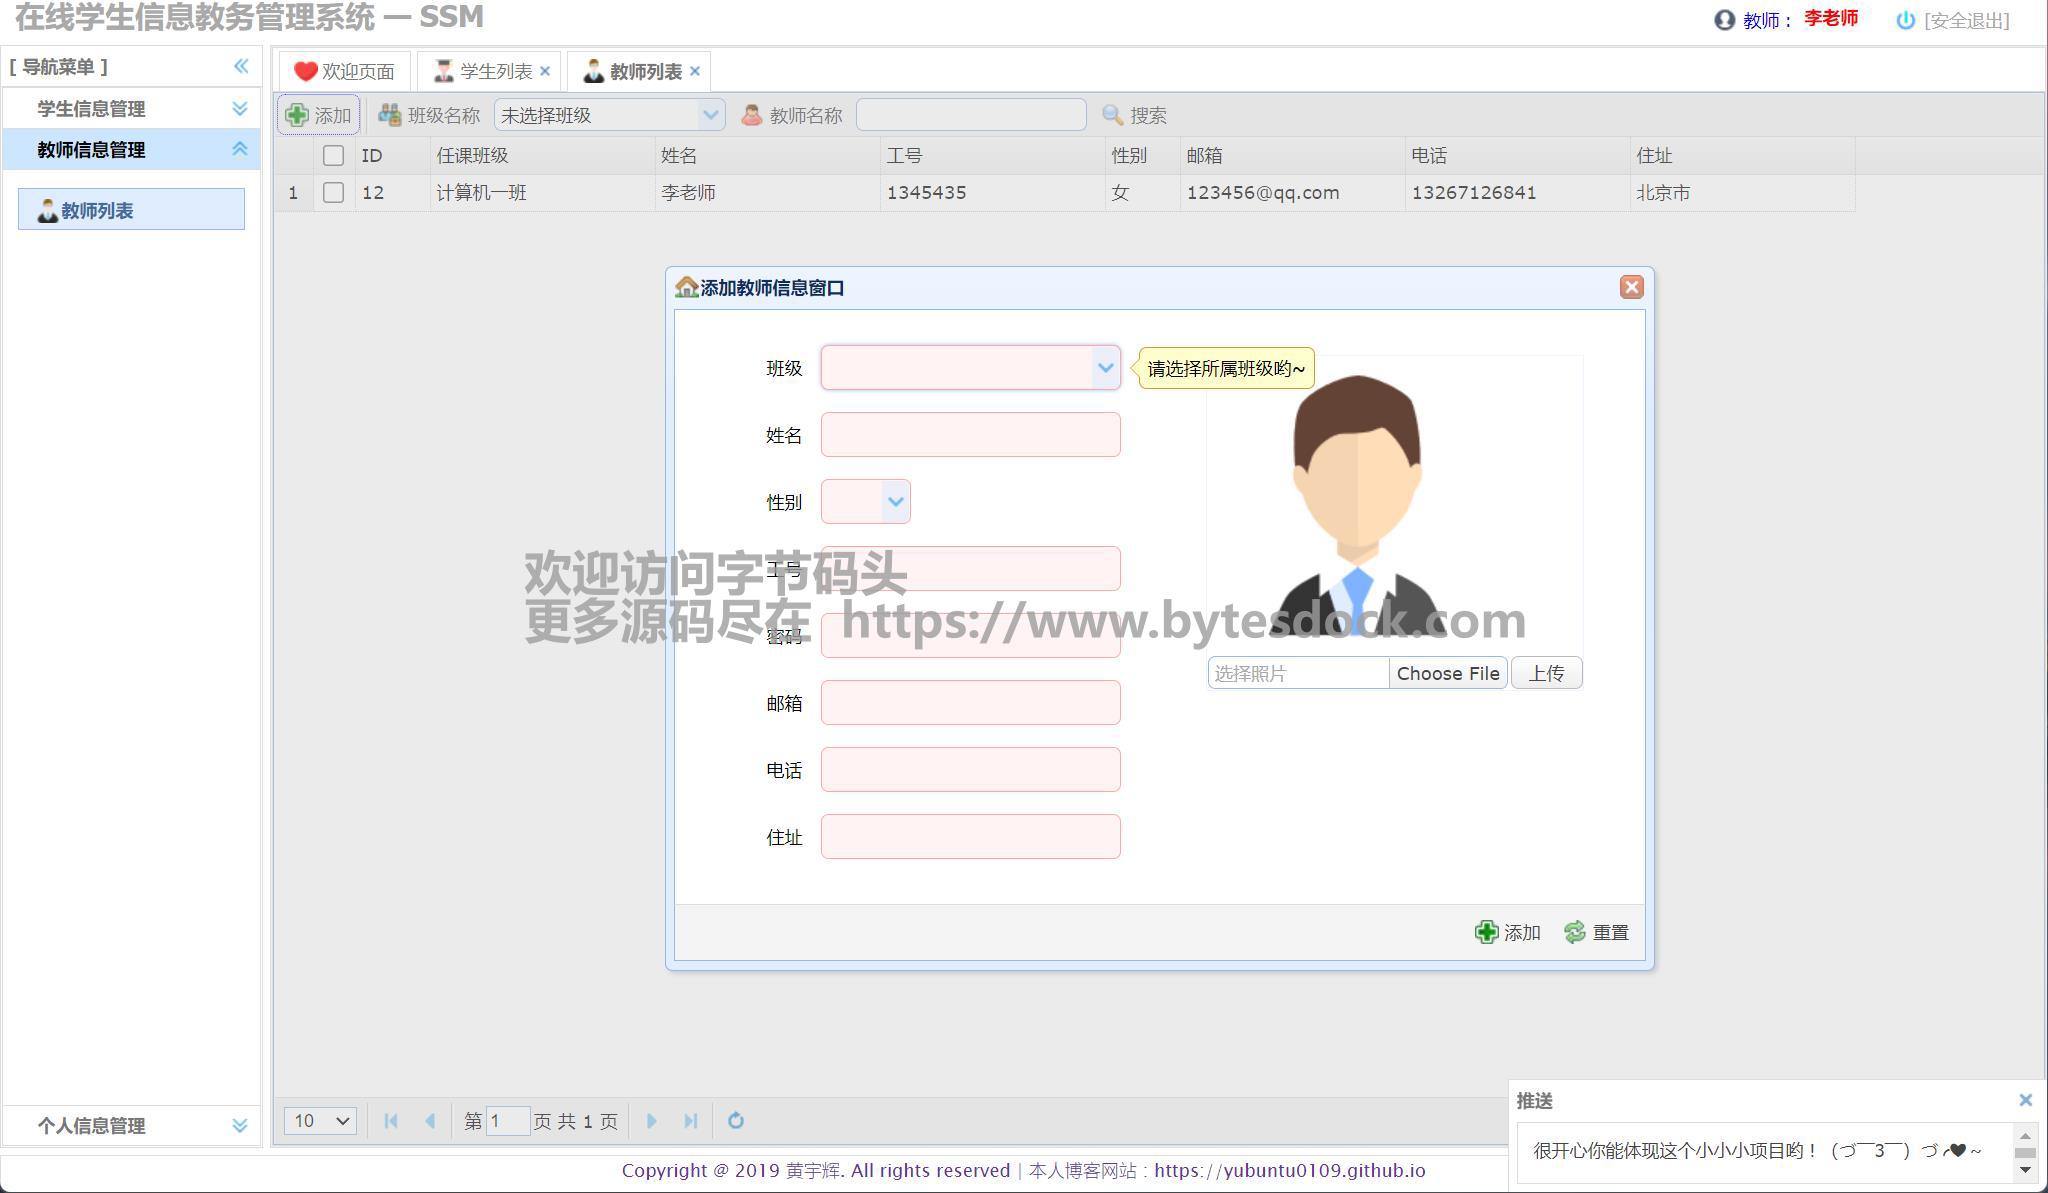Viewport: 2048px width, 1193px height.
Task: Click the 安全退出 power icon
Action: click(1905, 20)
